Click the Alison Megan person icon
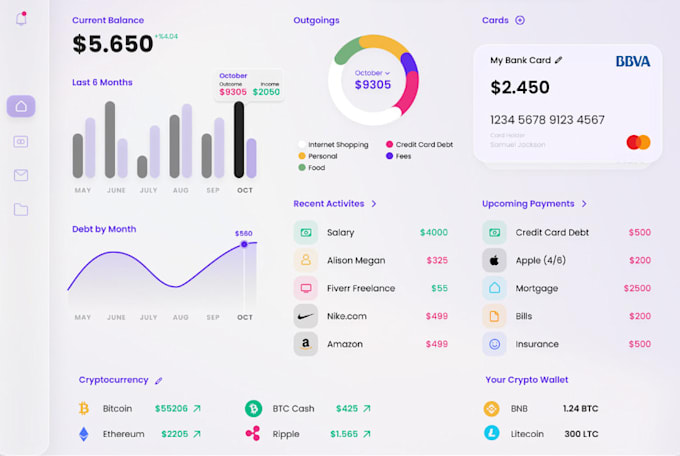The height and width of the screenshot is (456, 680). (306, 260)
